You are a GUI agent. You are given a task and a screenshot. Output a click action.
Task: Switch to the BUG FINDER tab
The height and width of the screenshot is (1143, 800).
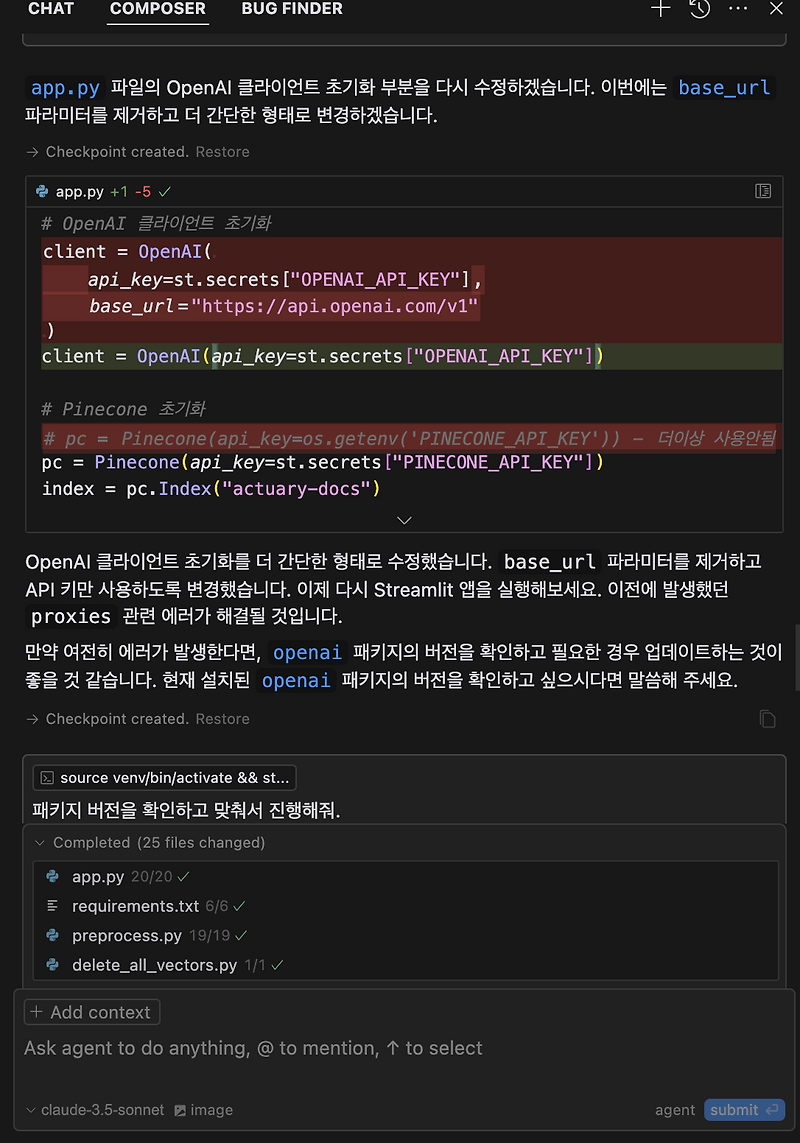291,9
